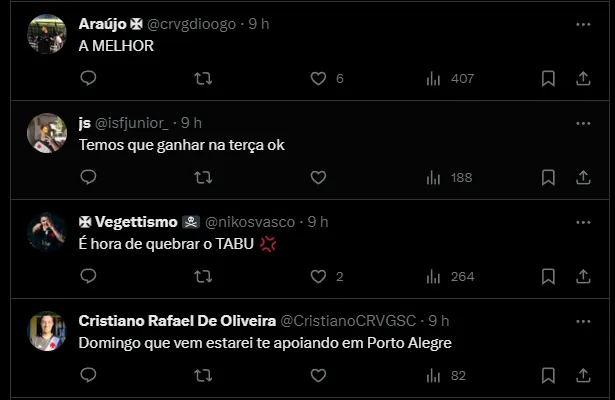
Task: Click Araújo's profile avatar
Action: coord(46,34)
